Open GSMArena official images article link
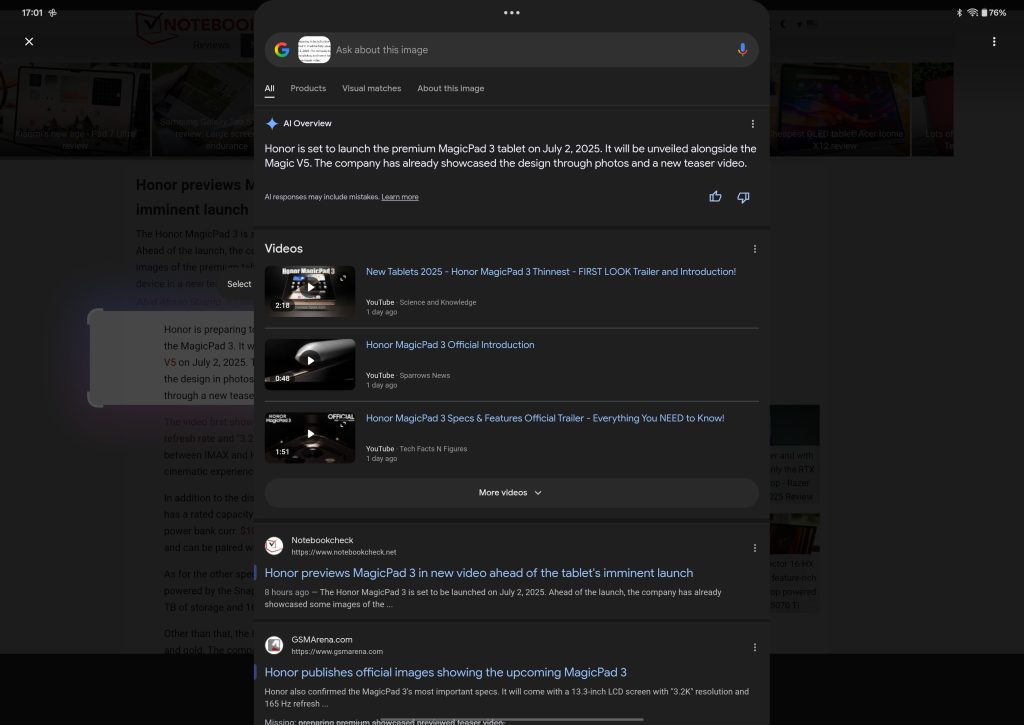The width and height of the screenshot is (1024, 725). click(445, 672)
